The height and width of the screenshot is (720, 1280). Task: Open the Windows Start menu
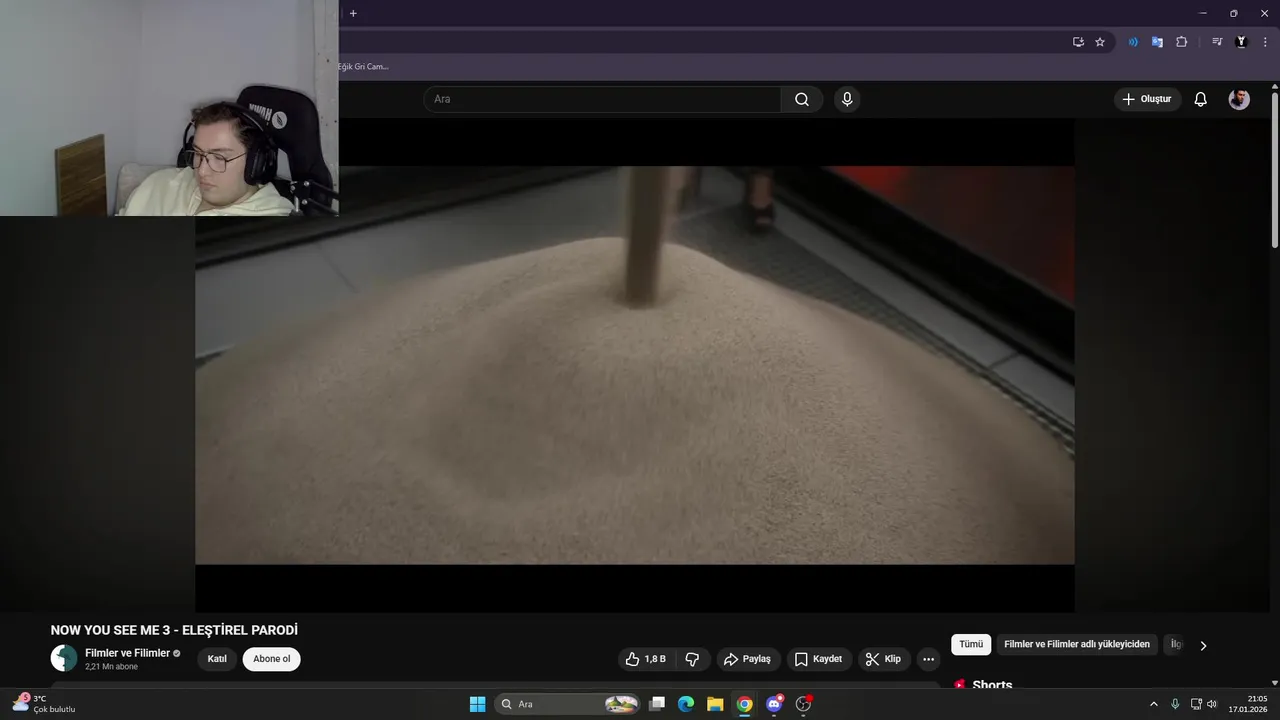[478, 704]
